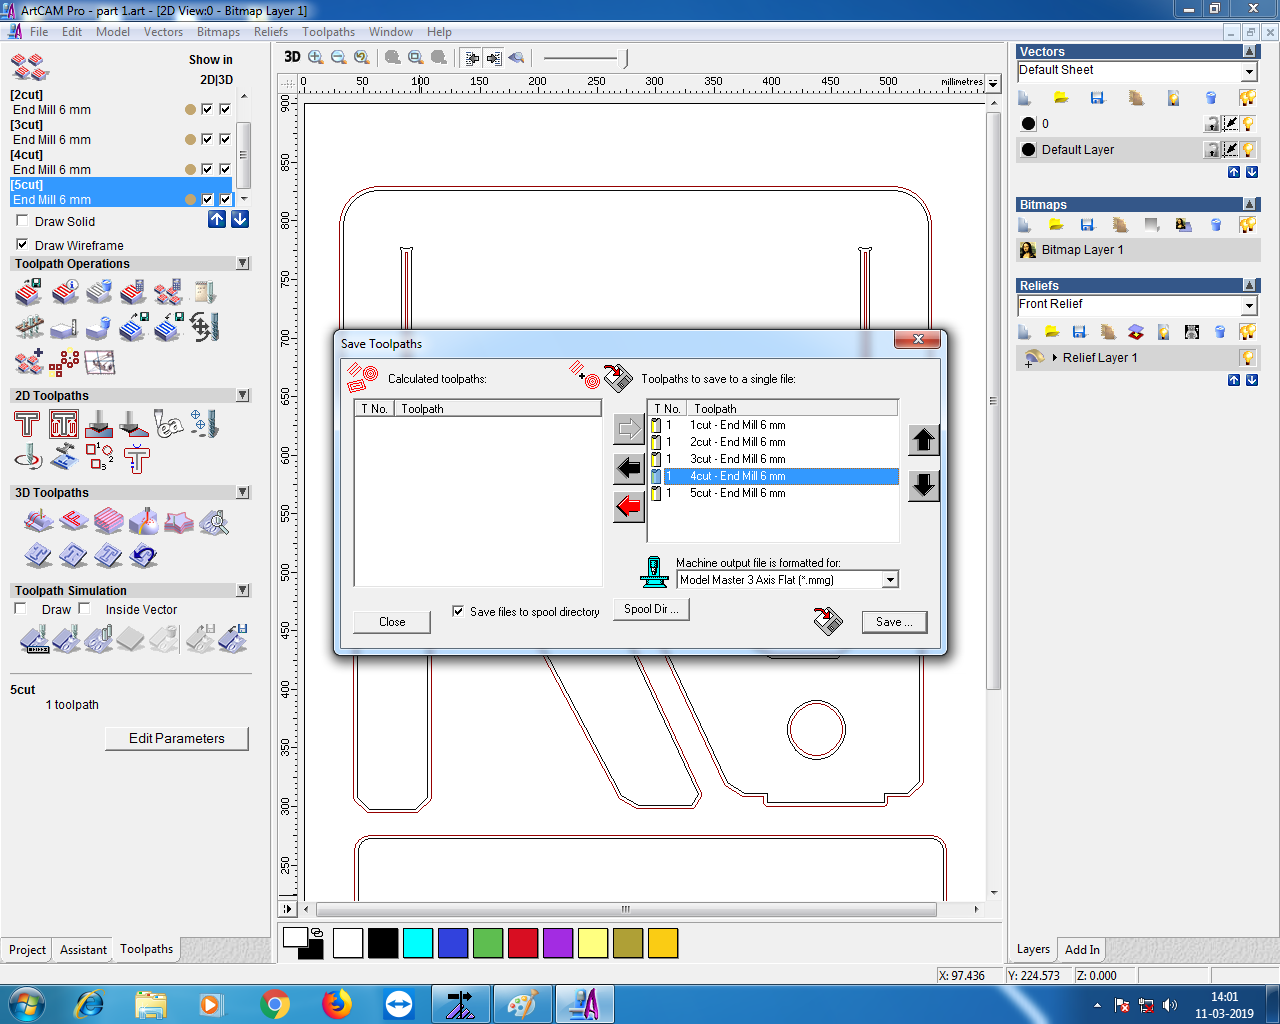Click the slider handle in view toolbar
This screenshot has height=1024, width=1280.
(626, 58)
